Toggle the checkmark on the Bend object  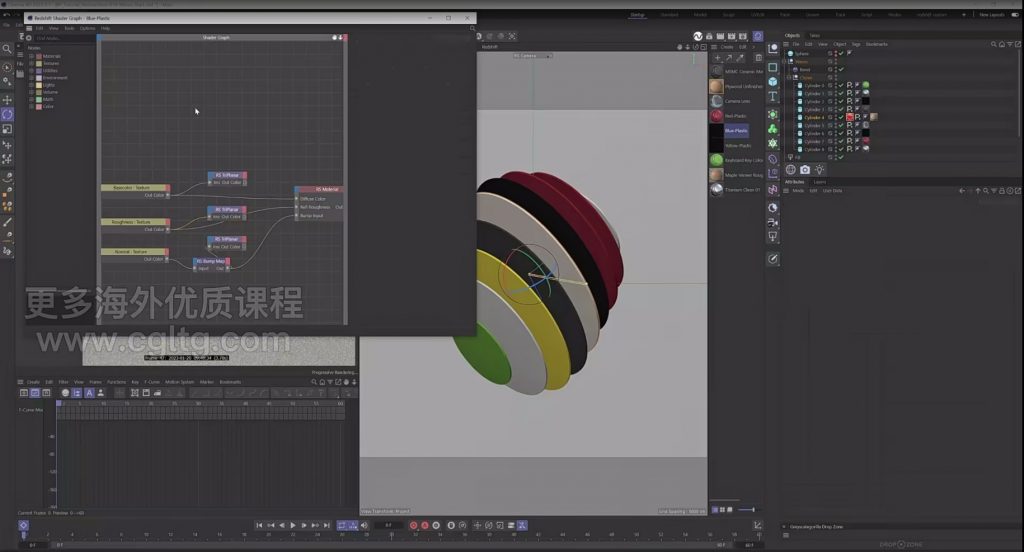(841, 69)
